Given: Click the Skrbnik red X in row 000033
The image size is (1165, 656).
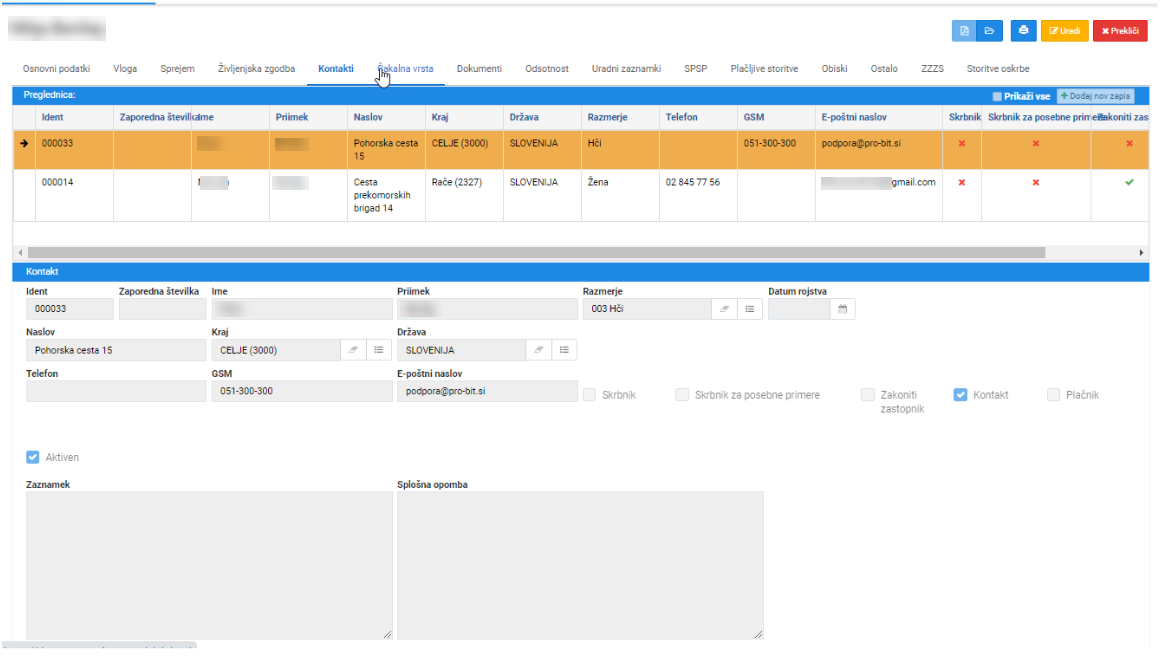Looking at the screenshot, I should 961,143.
